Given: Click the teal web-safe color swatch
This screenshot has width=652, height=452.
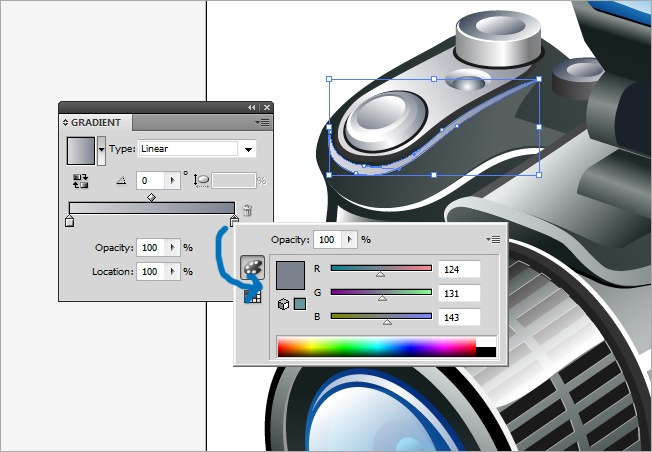Looking at the screenshot, I should 300,304.
